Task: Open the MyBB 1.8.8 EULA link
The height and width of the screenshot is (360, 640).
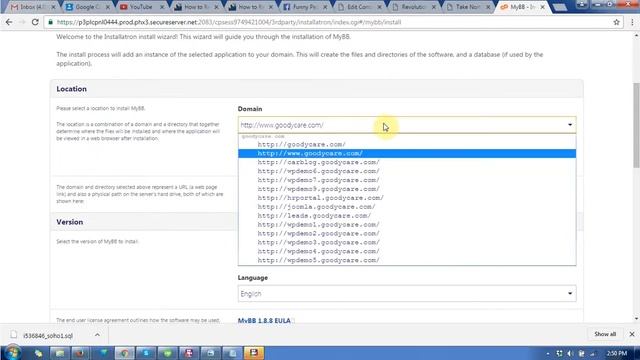Action: (x=264, y=321)
